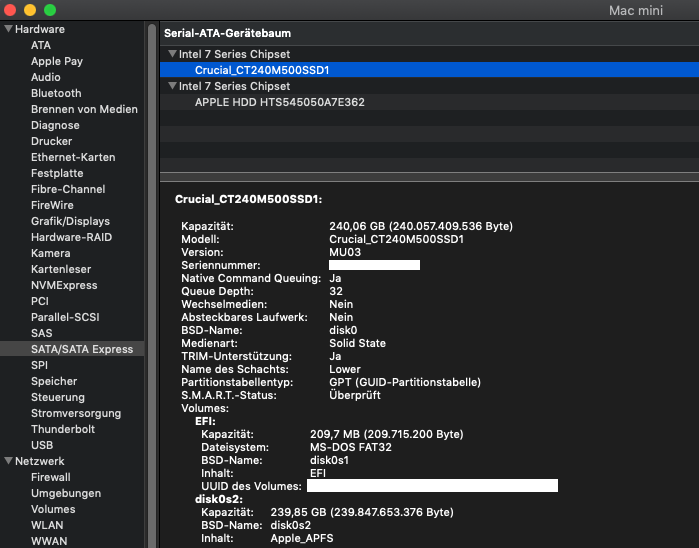Click the BSD-Name value disk0
699x548 pixels.
point(343,330)
